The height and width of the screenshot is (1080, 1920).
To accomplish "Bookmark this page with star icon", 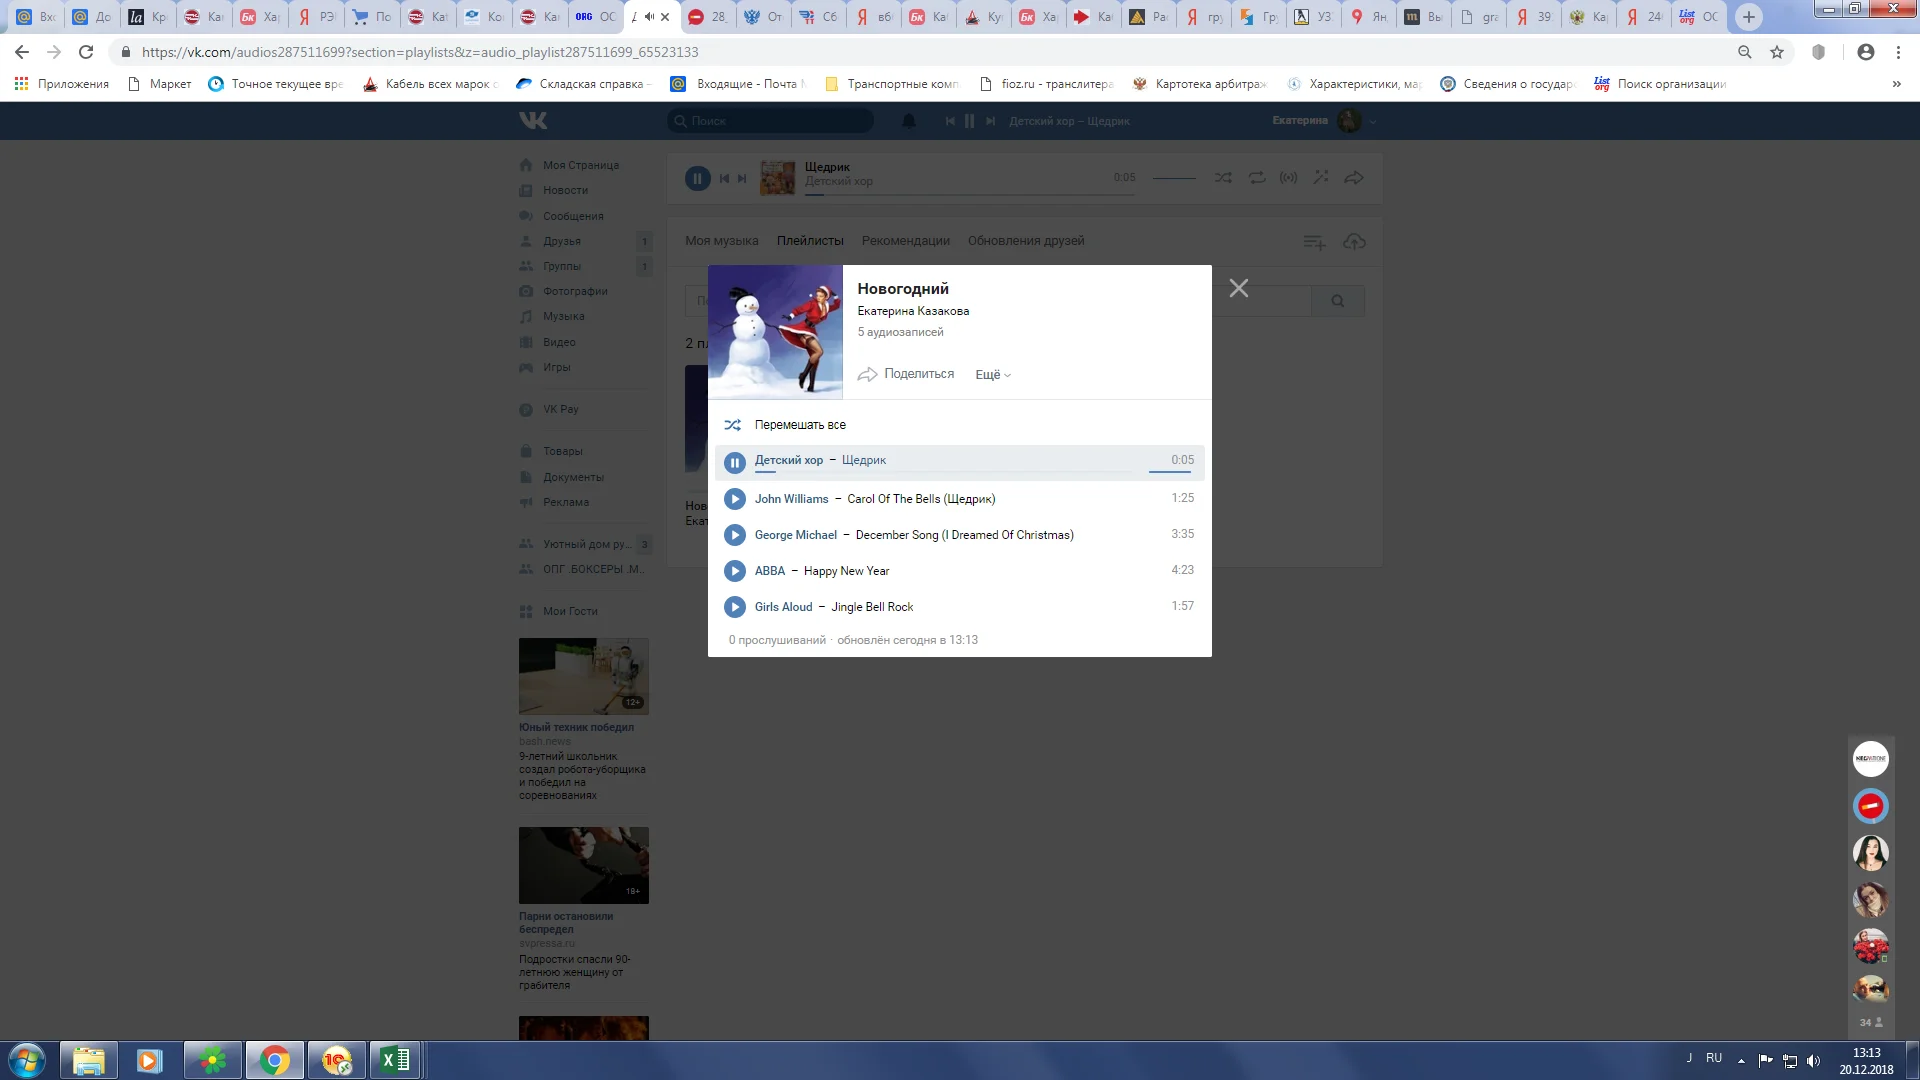I will pos(1777,52).
